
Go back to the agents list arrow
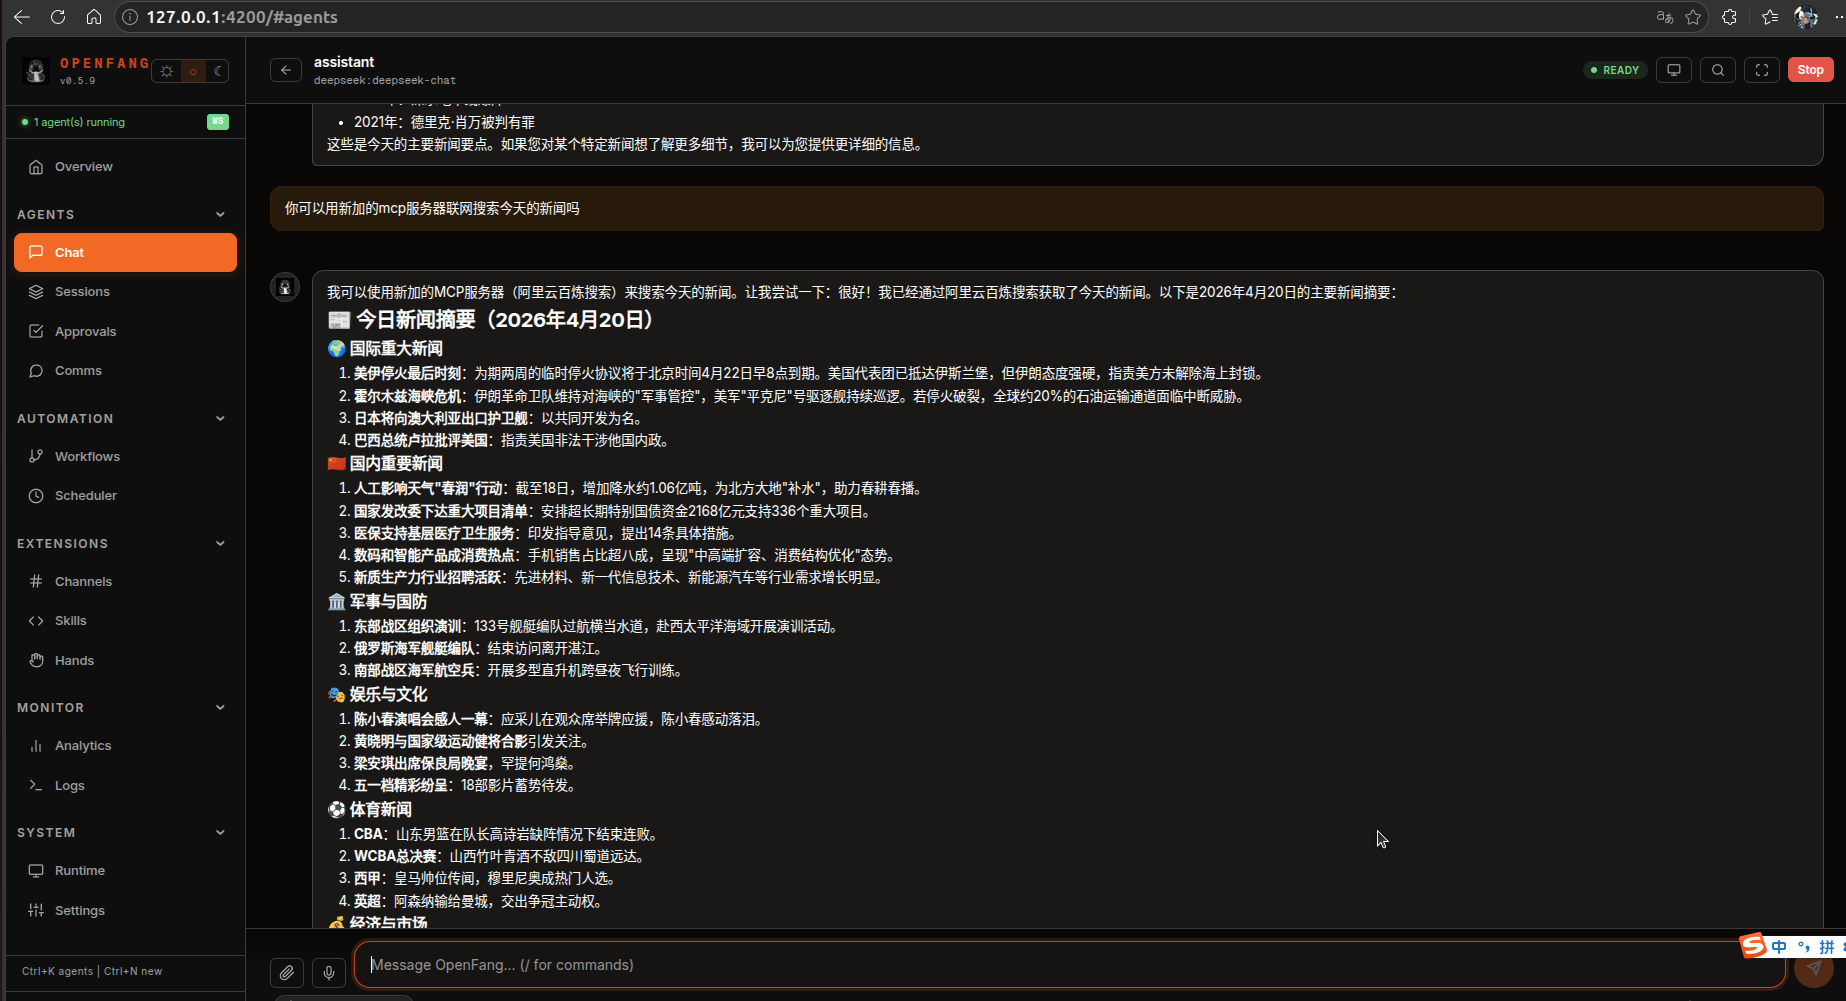[x=286, y=70]
